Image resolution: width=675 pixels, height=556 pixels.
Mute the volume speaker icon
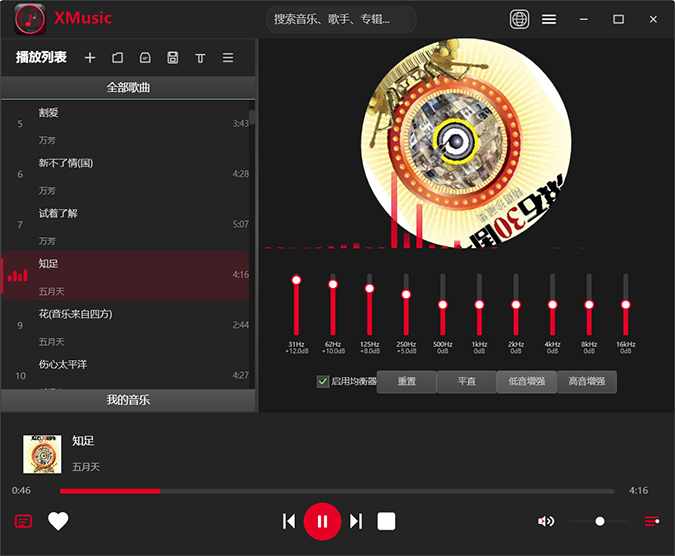pyautogui.click(x=546, y=521)
